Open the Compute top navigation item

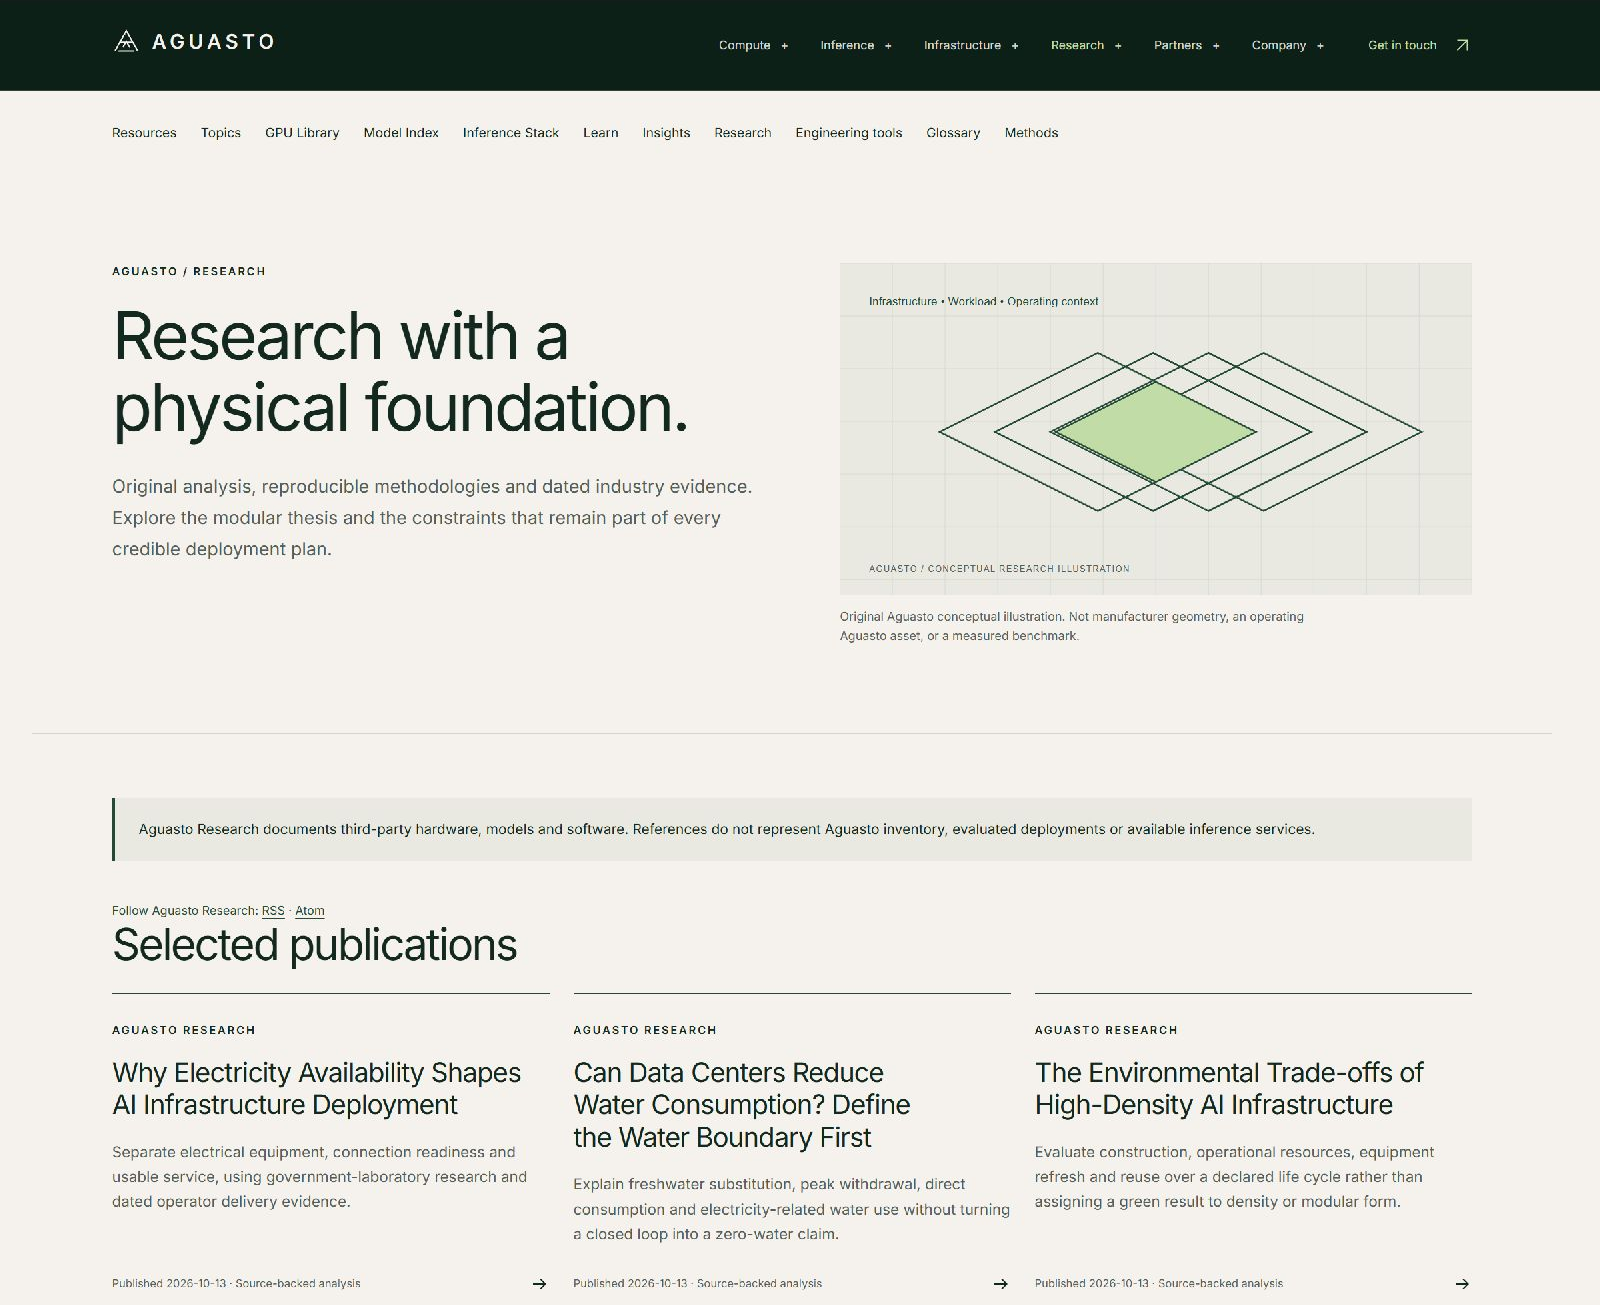[x=744, y=45]
